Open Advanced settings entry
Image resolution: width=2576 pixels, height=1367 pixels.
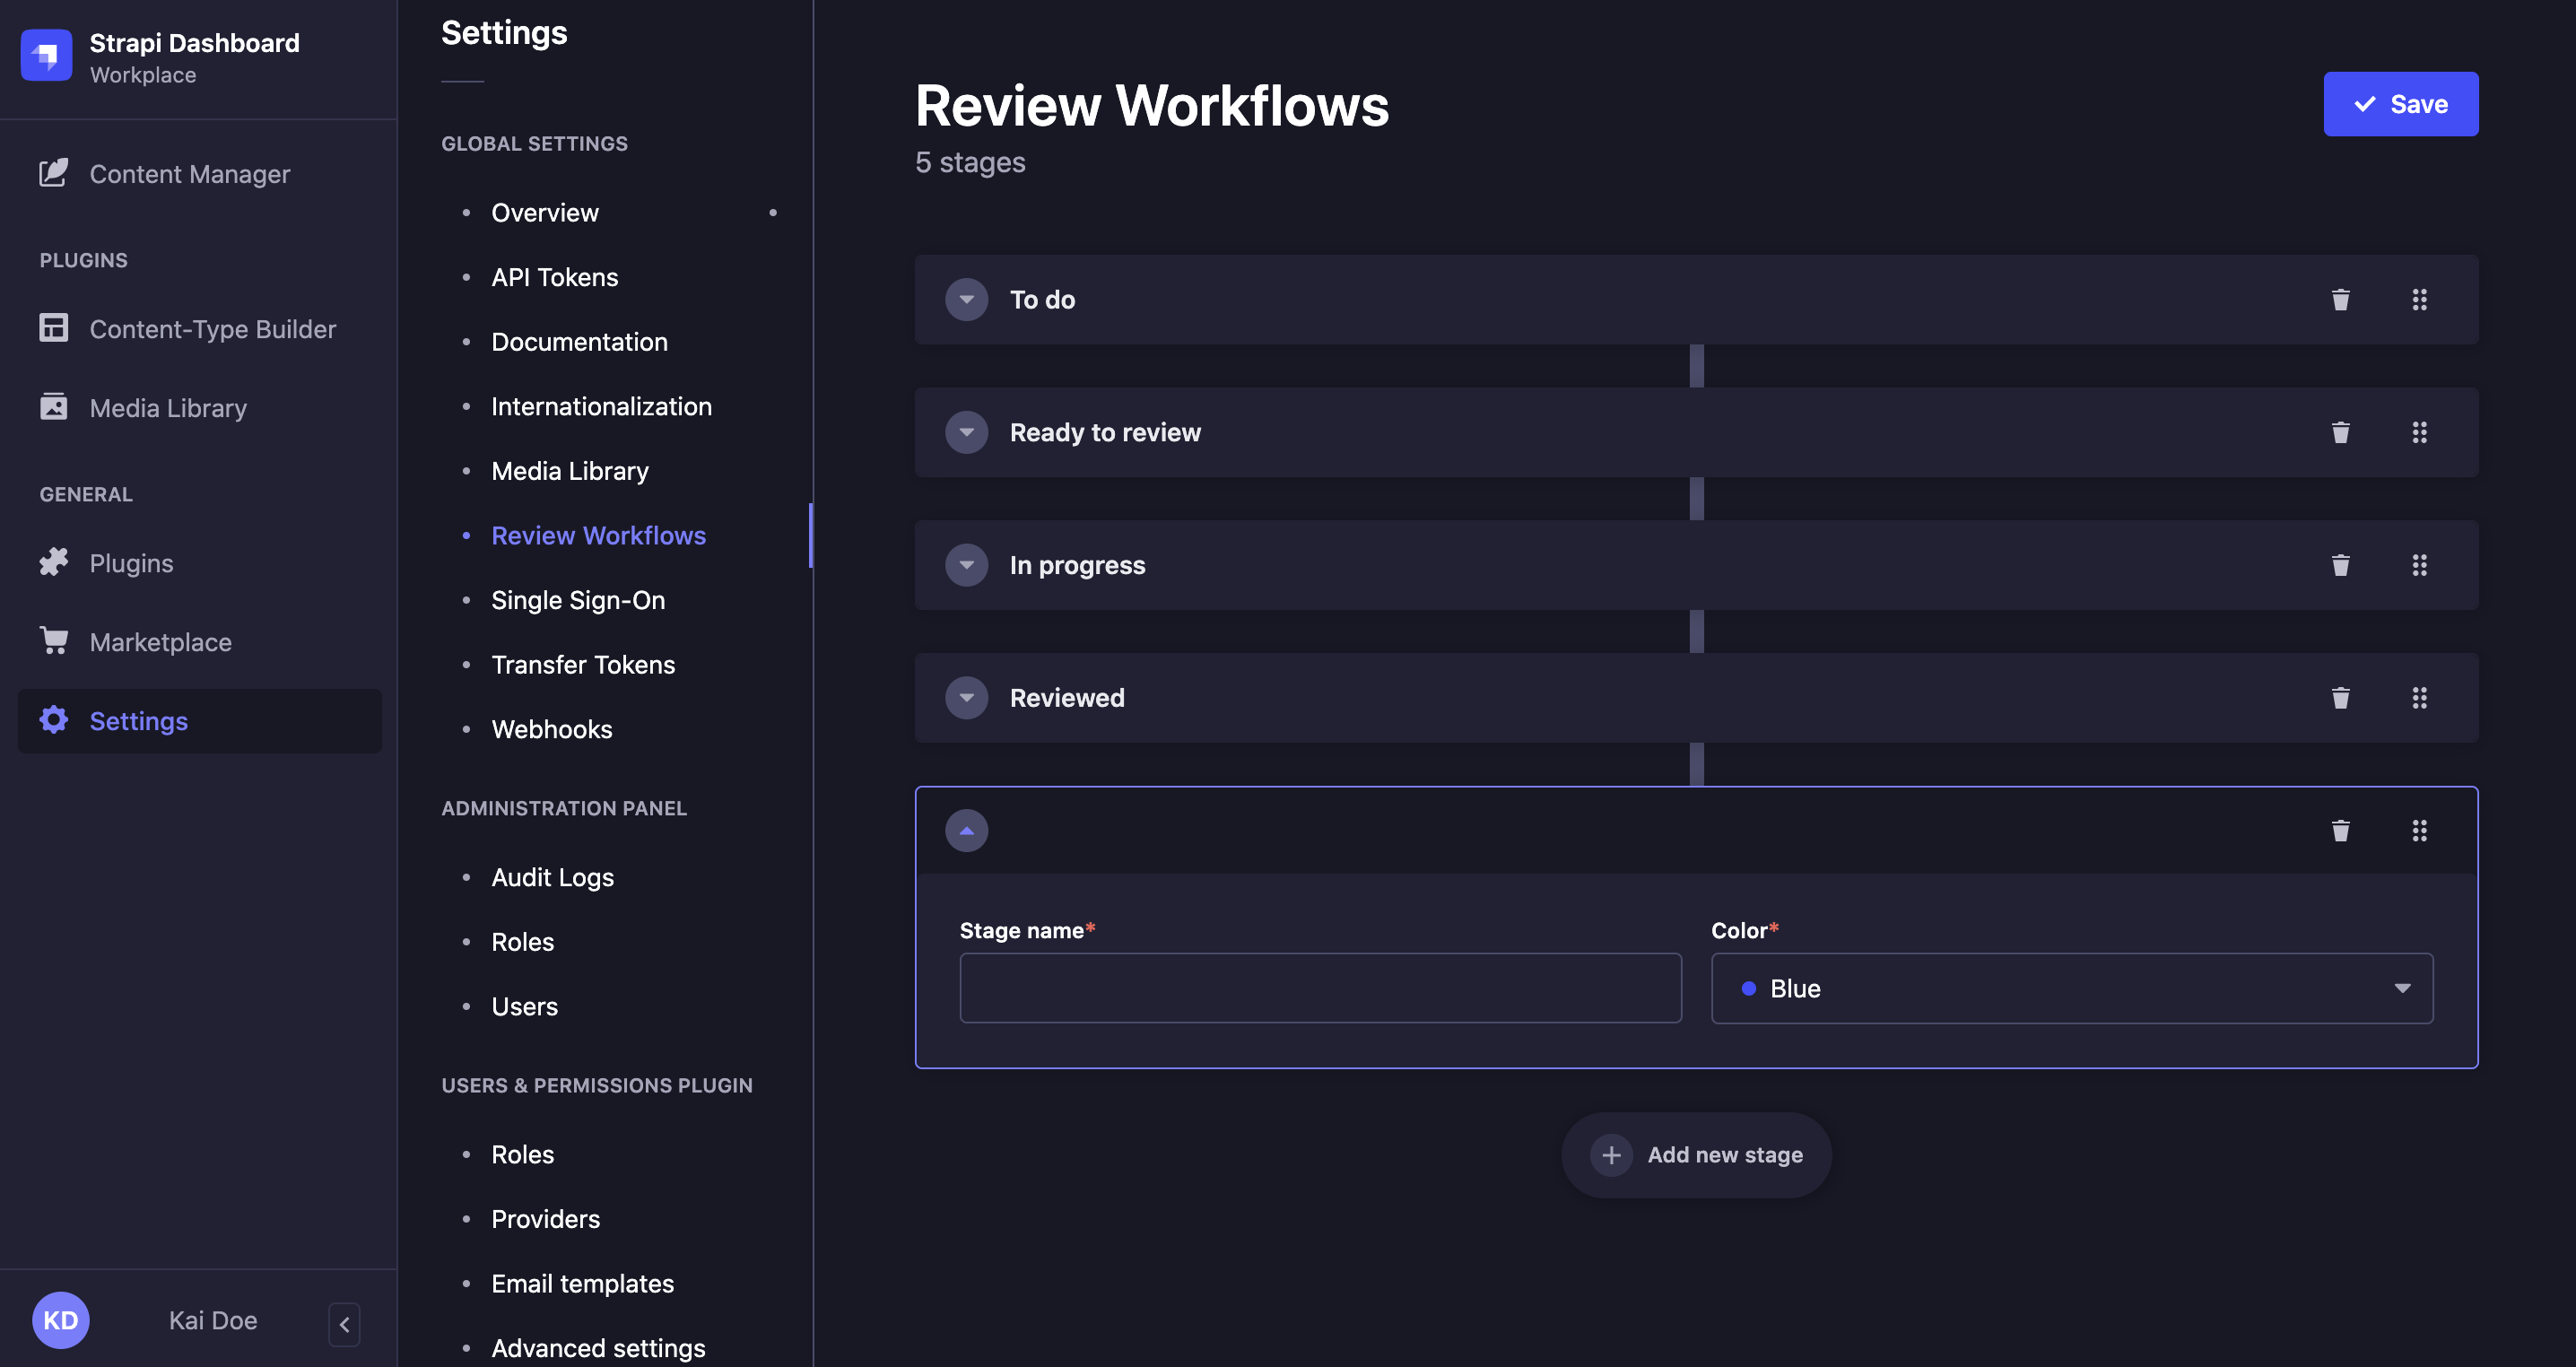[598, 1348]
